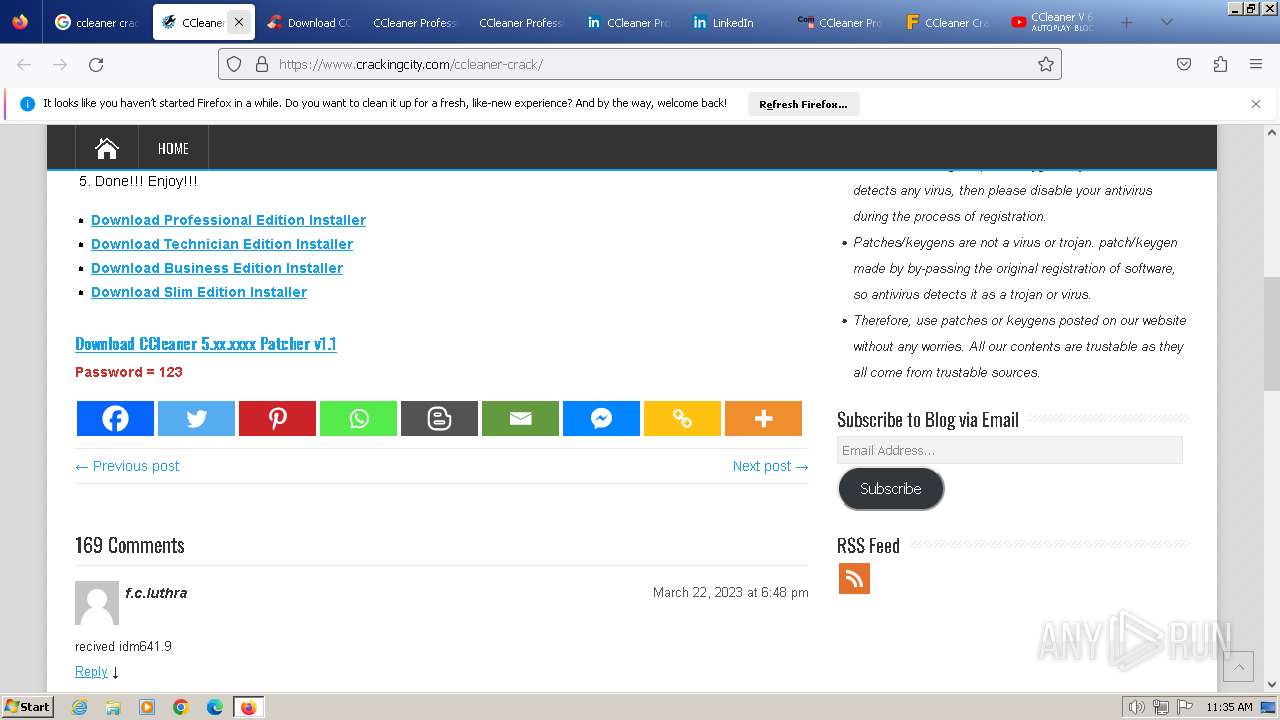This screenshot has width=1280, height=720.
Task: Switch to the 'ccleaner crac' Google tab
Action: click(x=97, y=22)
